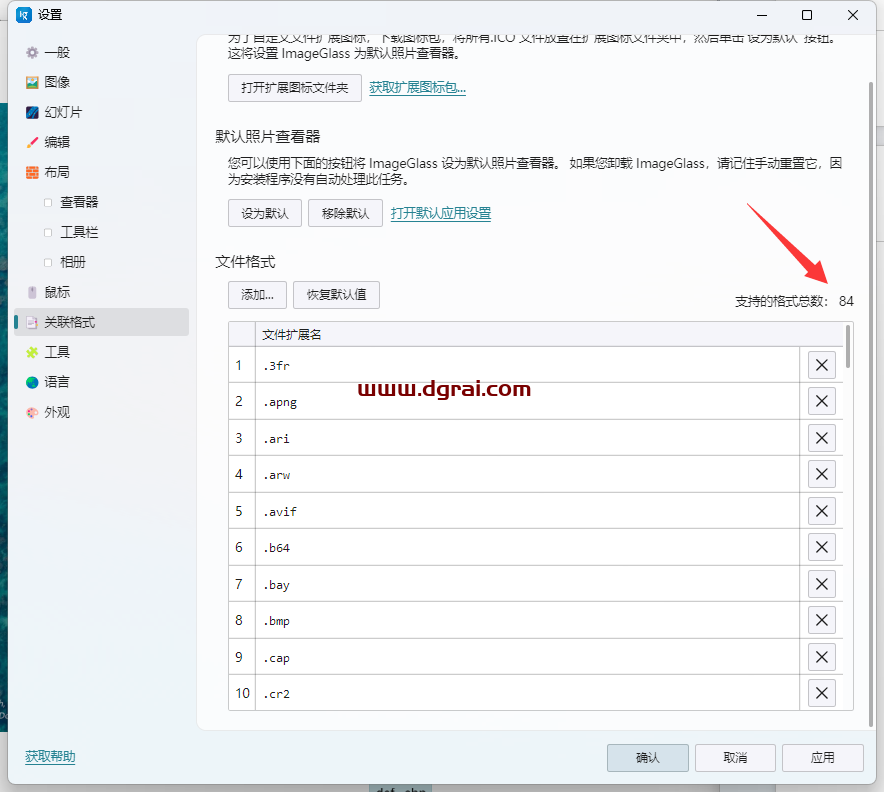The image size is (884, 792).
Task: Open the 布局 settings section
Action: click(x=101, y=172)
